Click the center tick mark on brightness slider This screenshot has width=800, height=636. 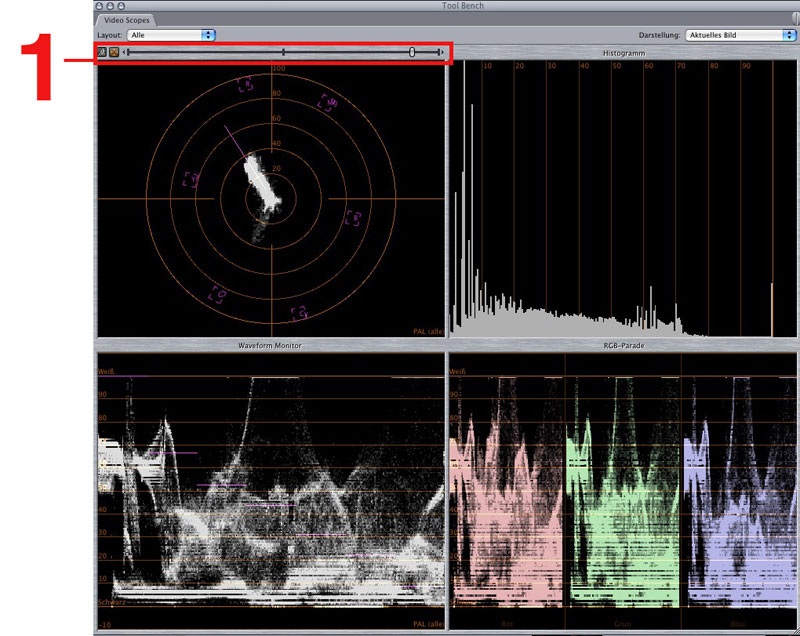point(283,52)
